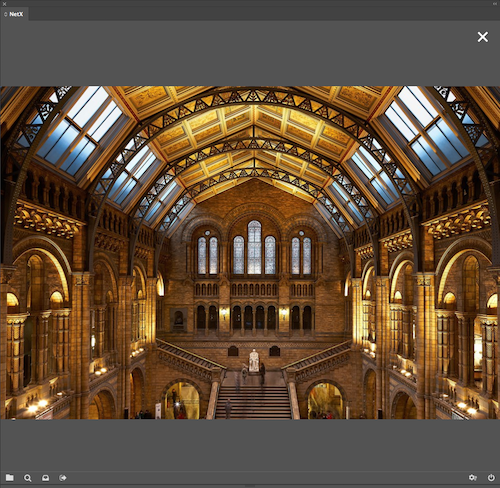Click the large skylight at upper left of photo

click(x=80, y=131)
